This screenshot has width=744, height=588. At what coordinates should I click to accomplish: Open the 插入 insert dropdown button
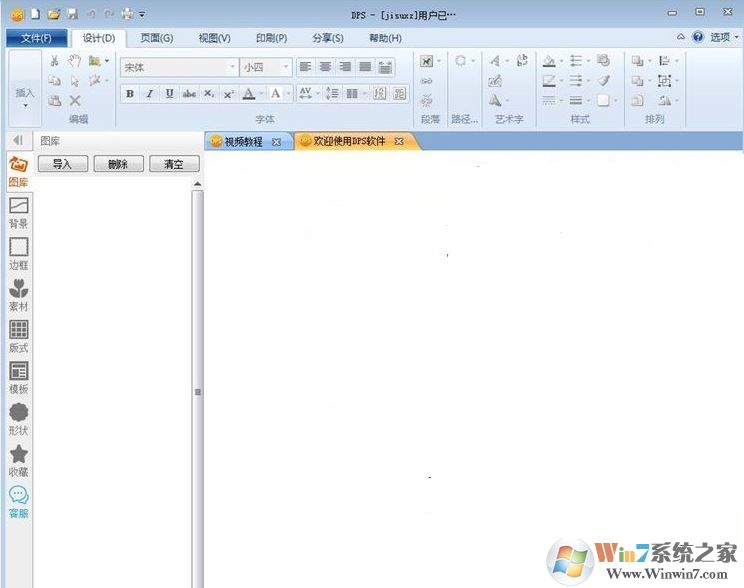[25, 88]
